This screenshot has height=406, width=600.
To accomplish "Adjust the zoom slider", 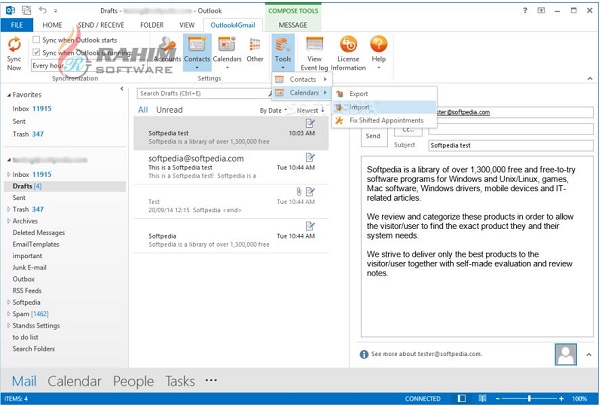I will pyautogui.click(x=529, y=399).
